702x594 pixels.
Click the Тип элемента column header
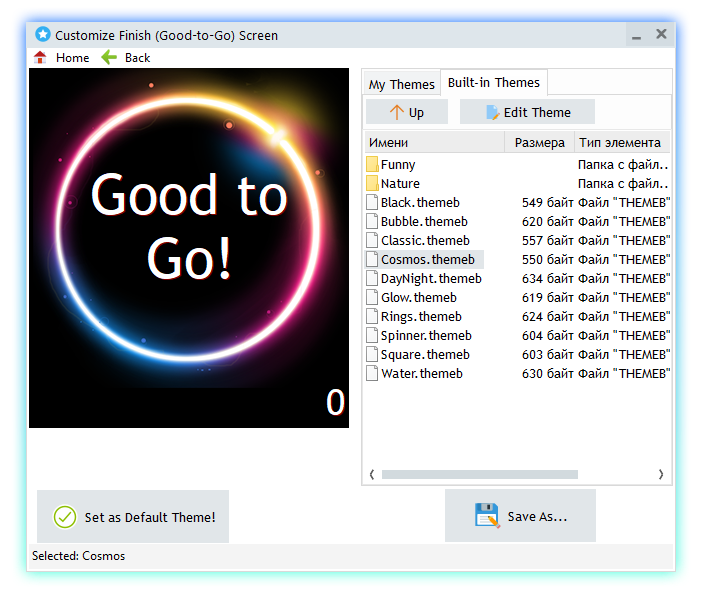pyautogui.click(x=620, y=142)
